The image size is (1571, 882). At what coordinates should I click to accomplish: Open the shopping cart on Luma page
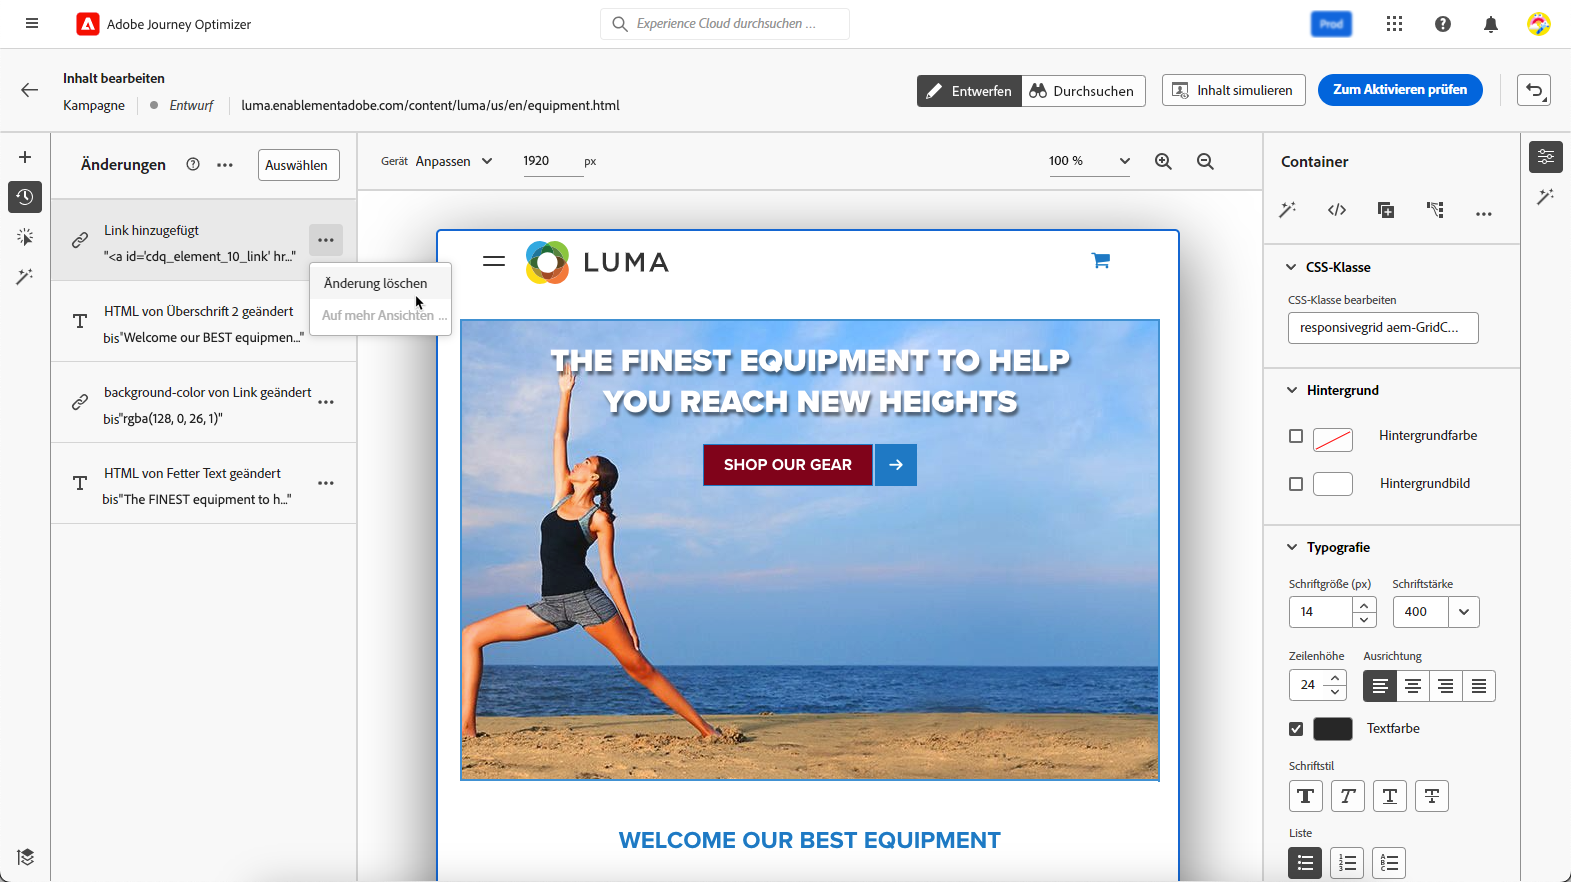pos(1101,261)
